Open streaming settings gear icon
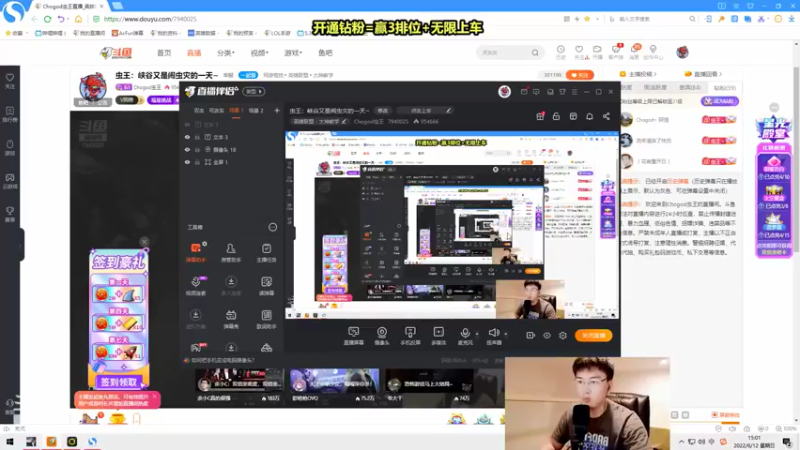Image resolution: width=800 pixels, height=450 pixels. (x=563, y=335)
